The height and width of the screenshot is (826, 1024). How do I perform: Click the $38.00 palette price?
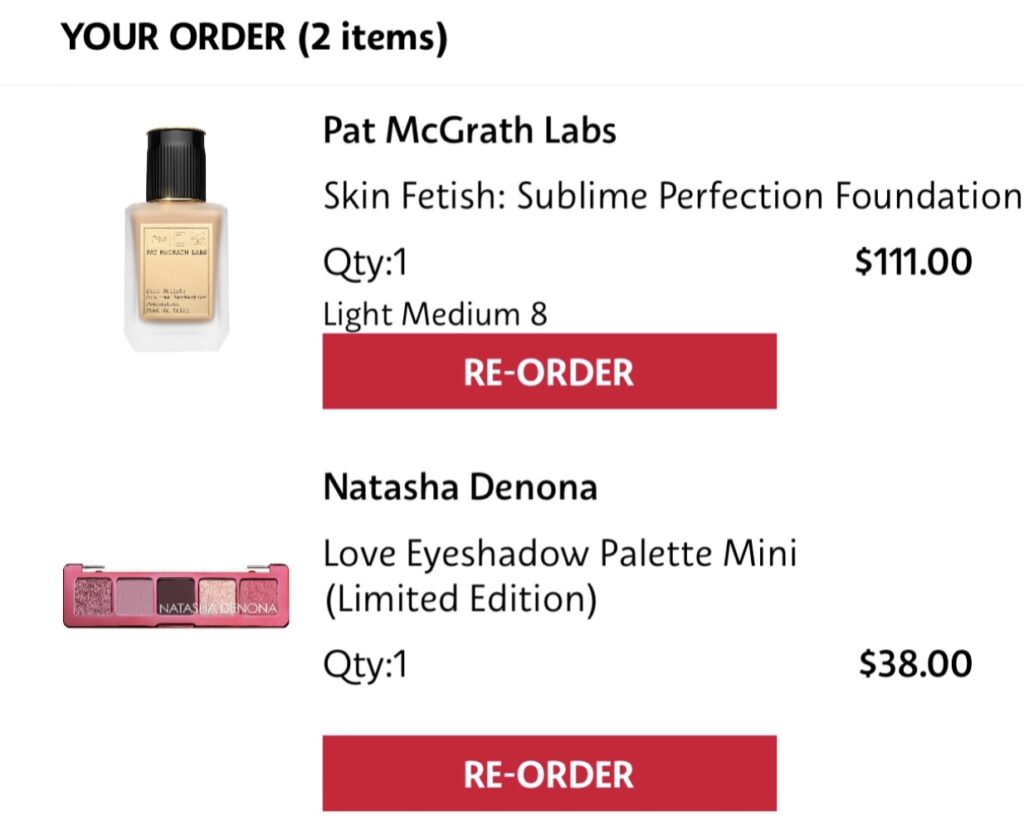click(915, 663)
